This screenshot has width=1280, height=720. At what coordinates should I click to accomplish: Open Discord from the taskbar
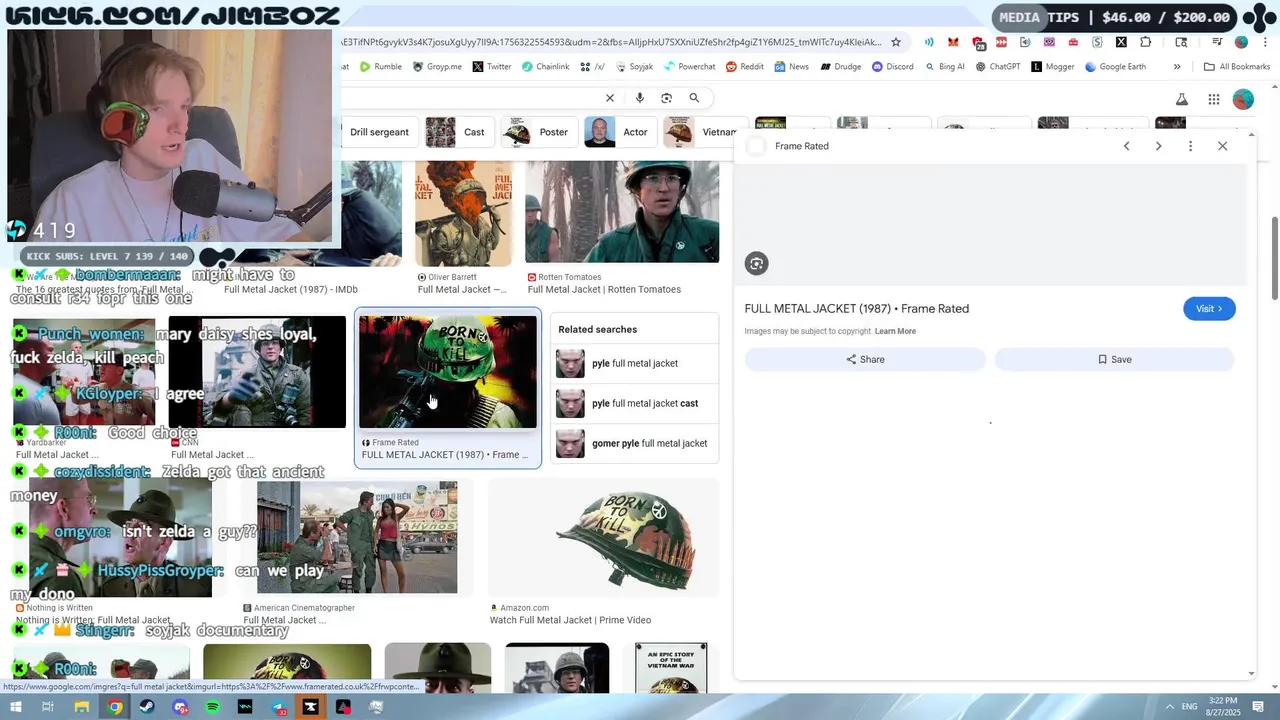(x=180, y=707)
